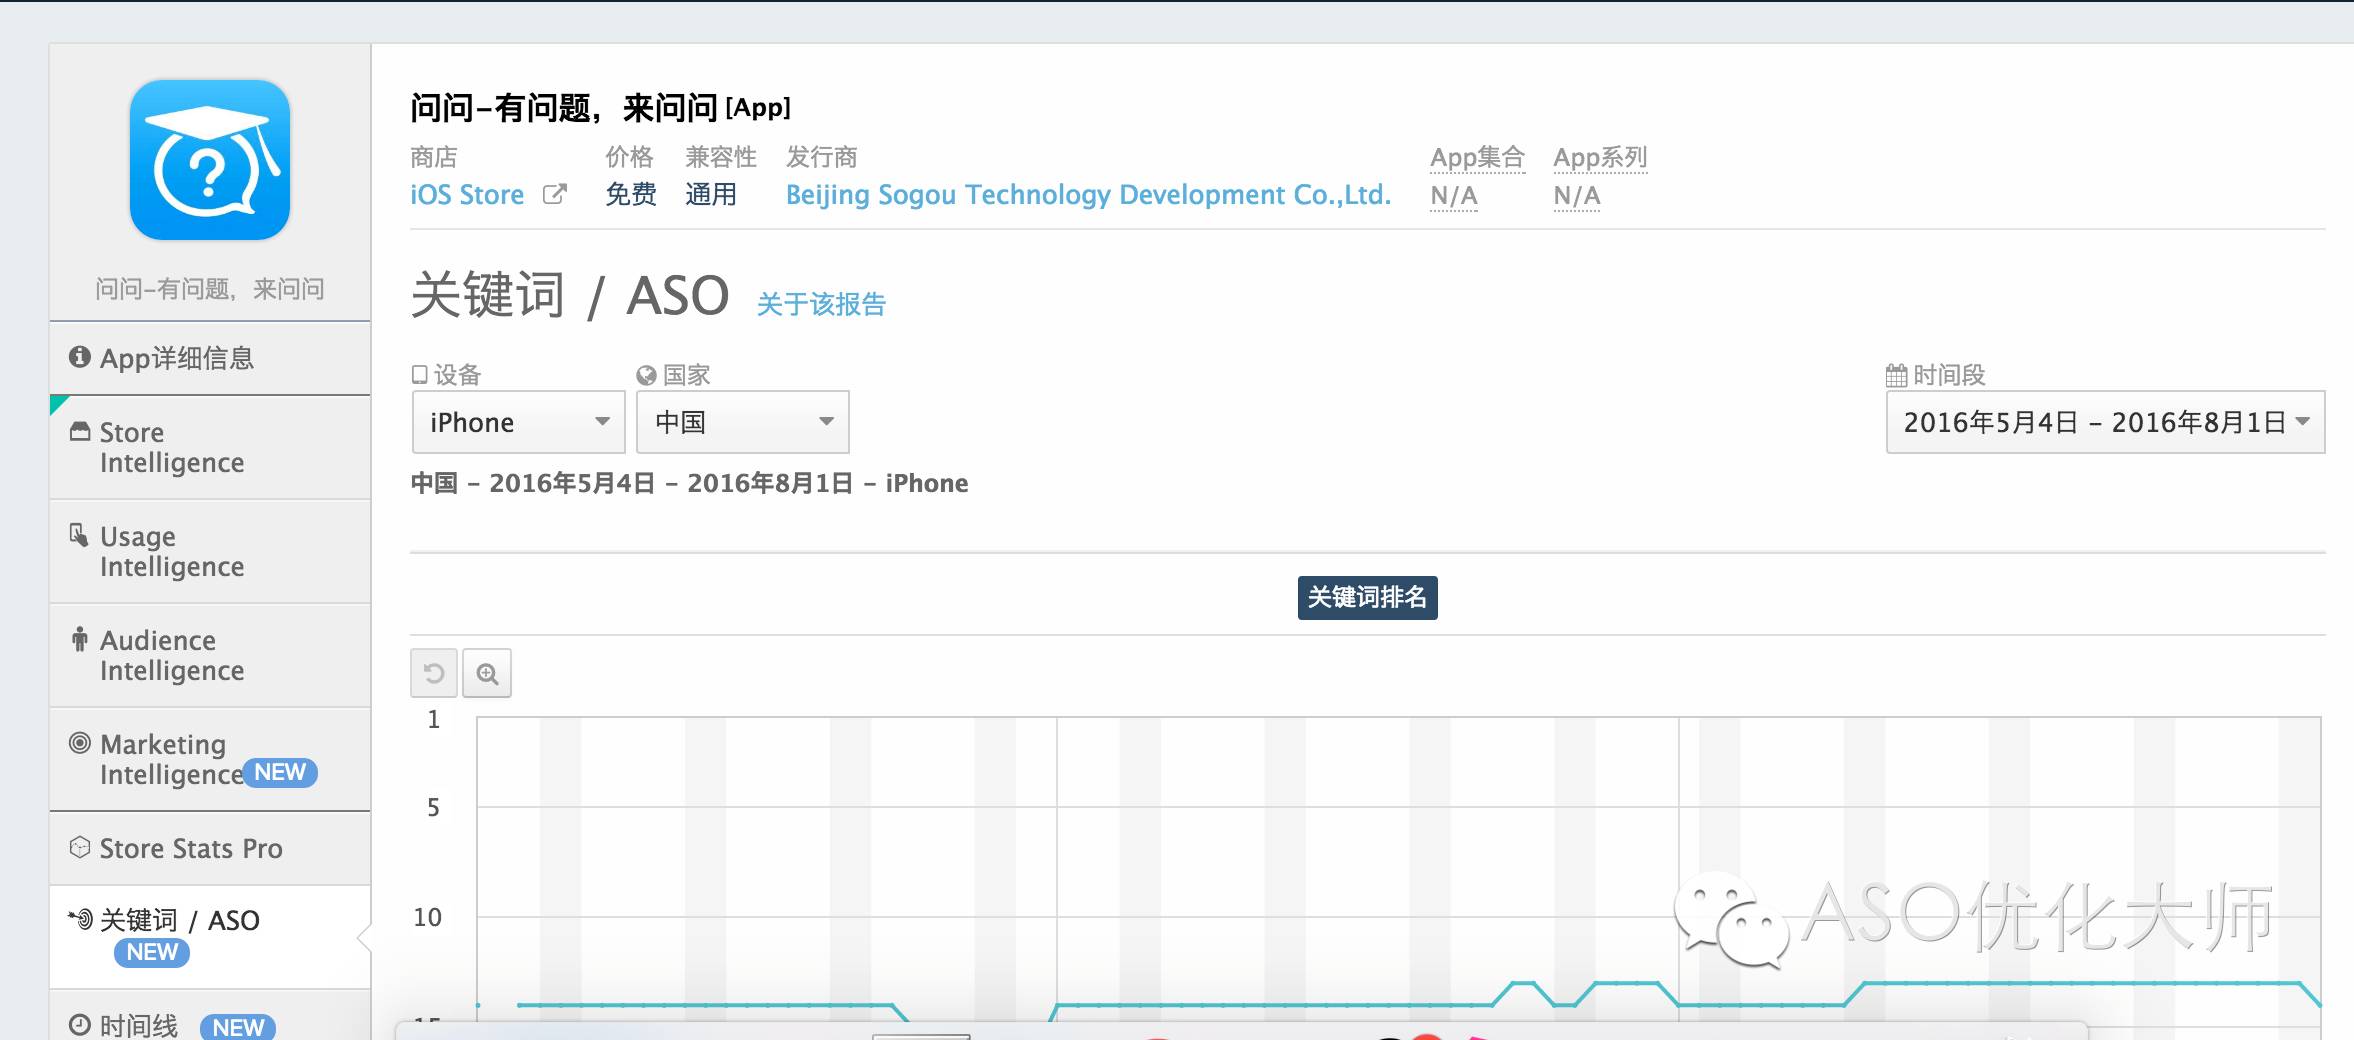This screenshot has width=2354, height=1040.
Task: Click the info icon beside App详细信息
Action: [x=79, y=356]
